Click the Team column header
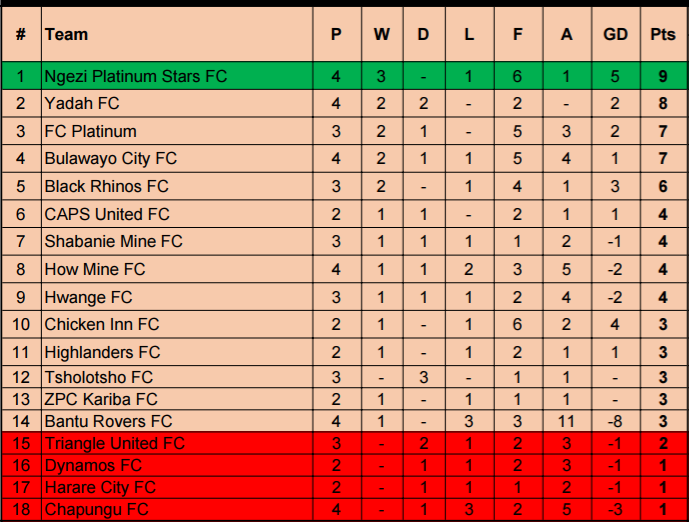 pos(66,34)
